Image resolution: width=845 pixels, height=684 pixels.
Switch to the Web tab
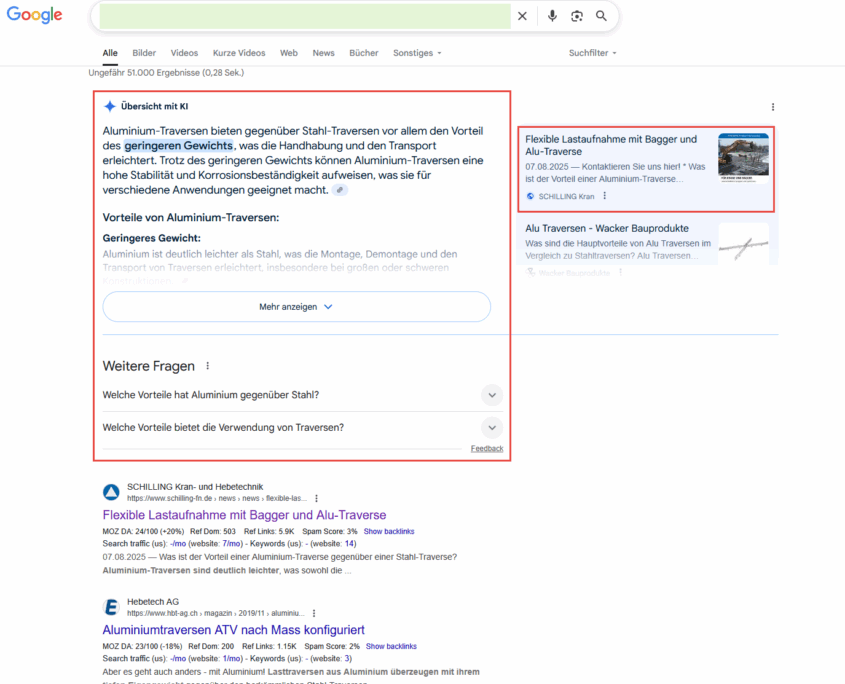tap(289, 53)
